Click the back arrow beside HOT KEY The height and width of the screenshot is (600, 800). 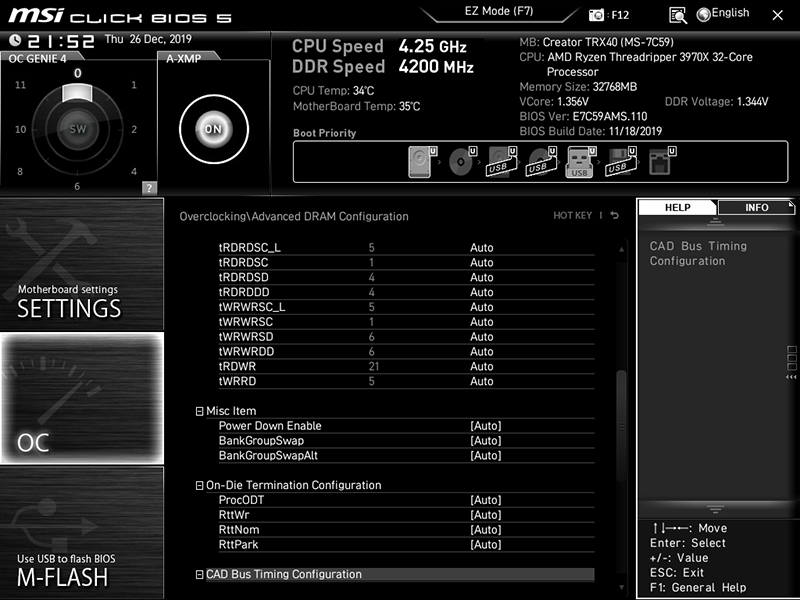pos(615,215)
